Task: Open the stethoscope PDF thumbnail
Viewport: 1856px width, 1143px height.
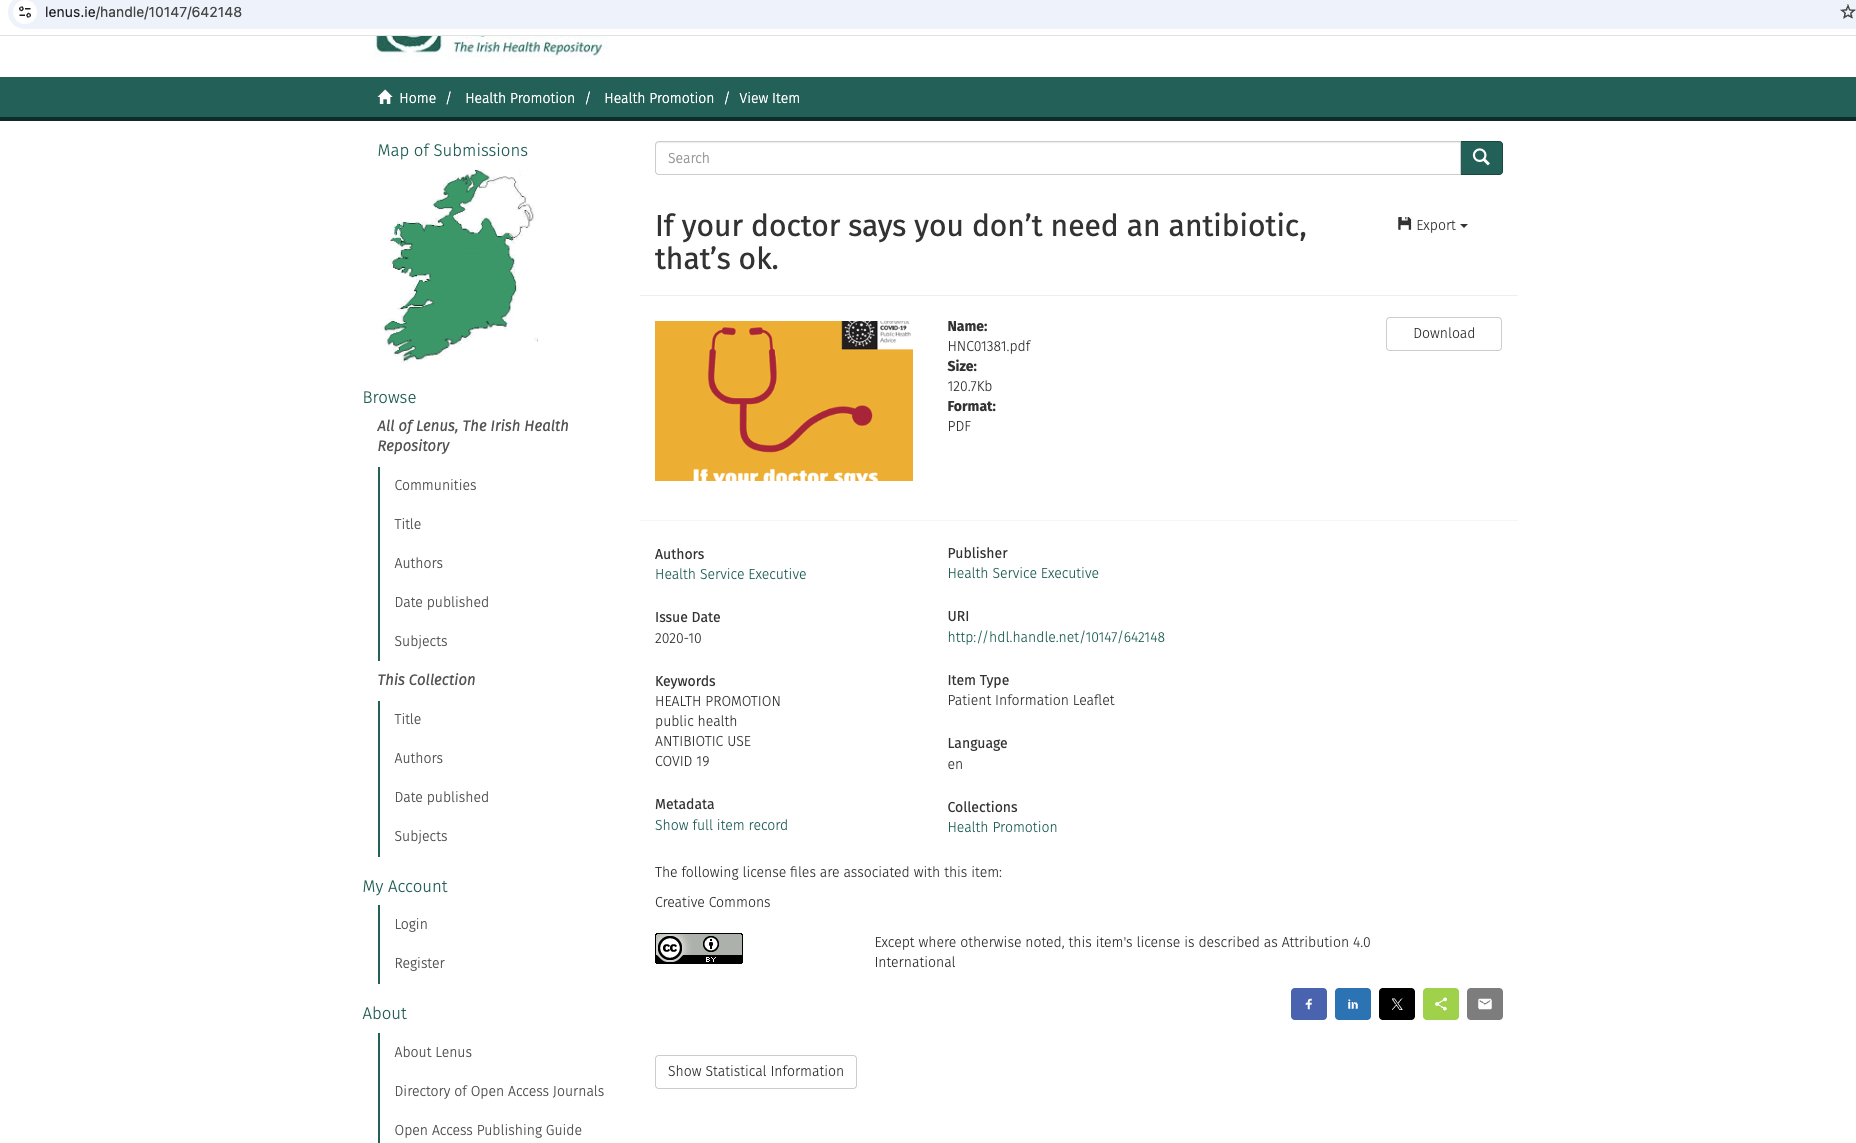Action: coord(783,401)
